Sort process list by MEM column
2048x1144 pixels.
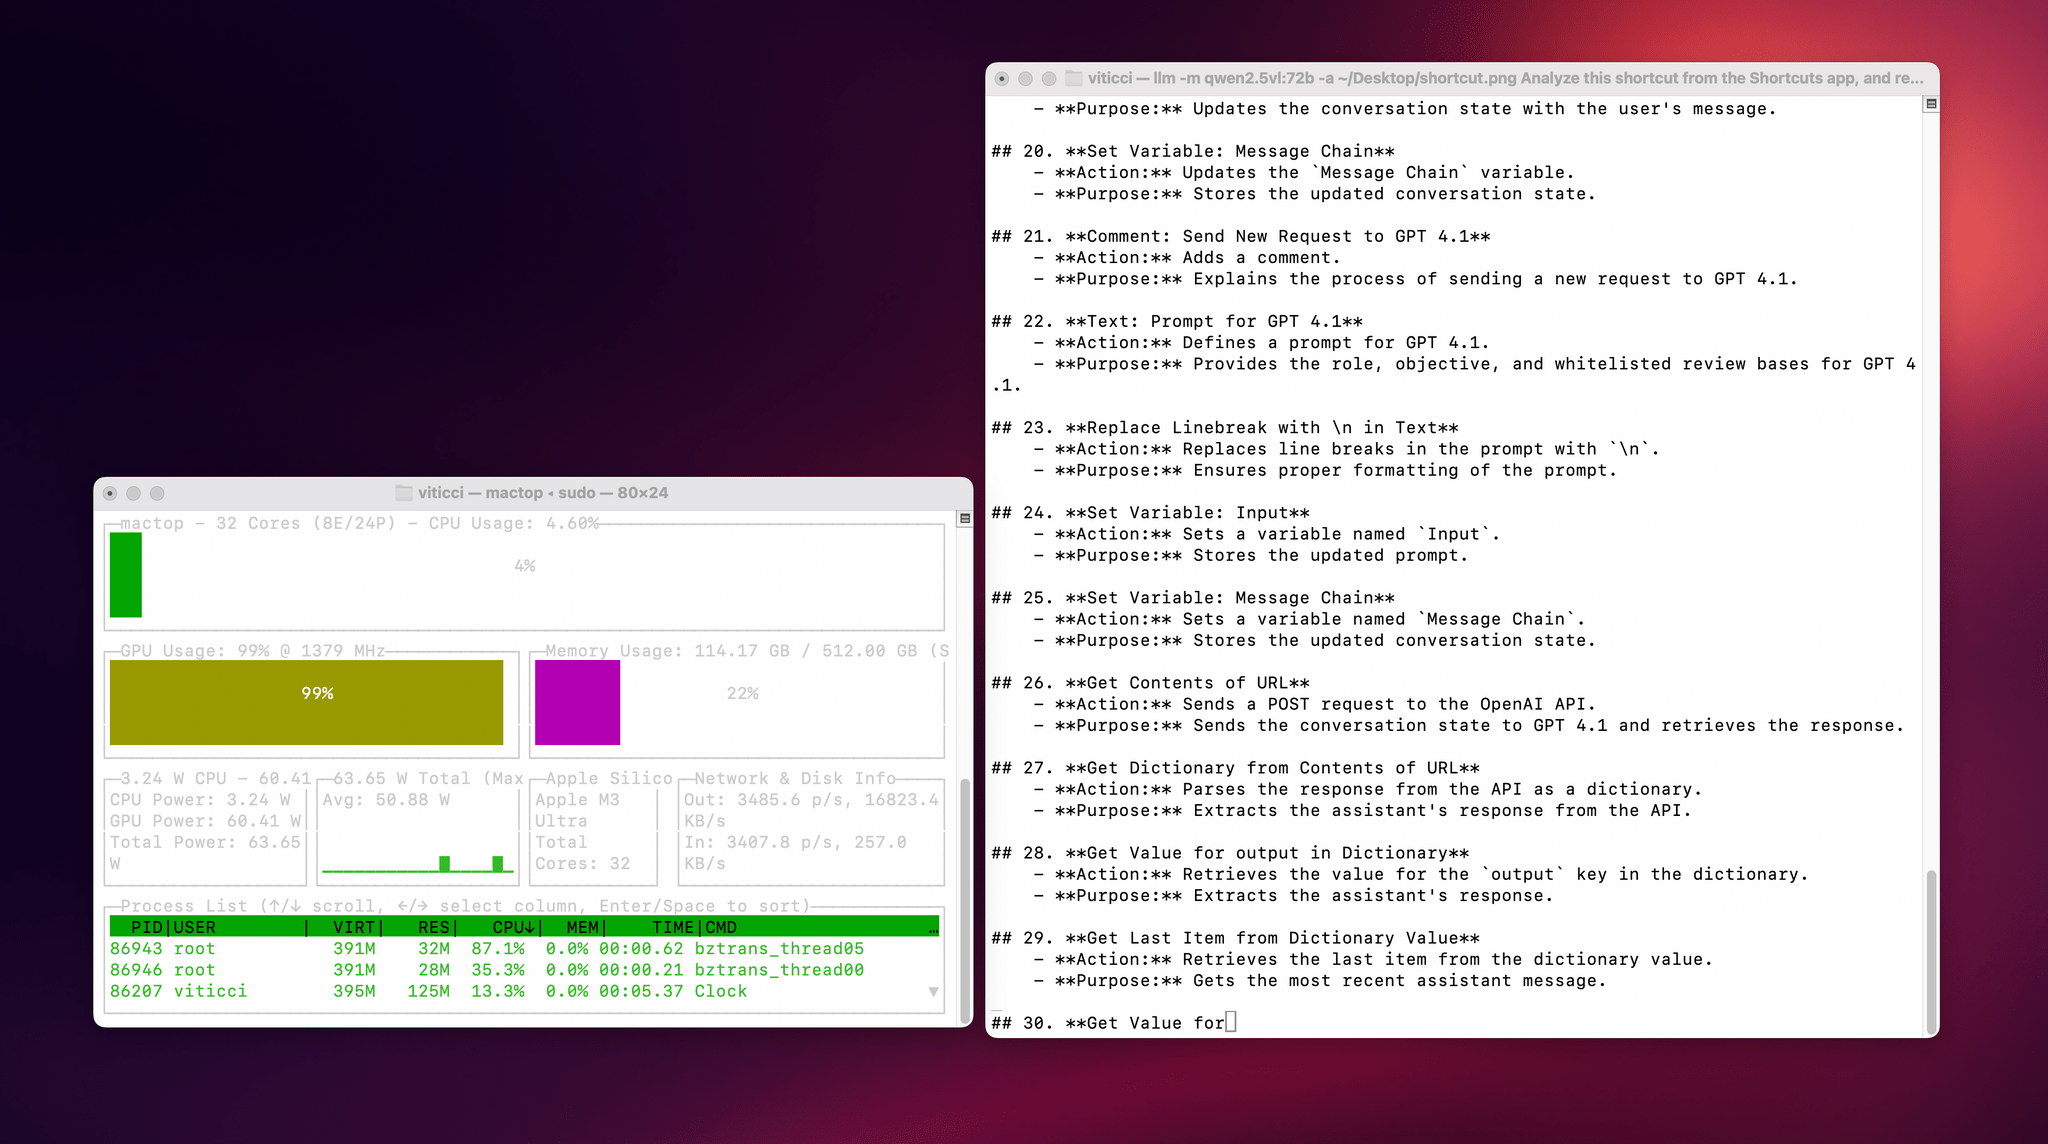coord(582,927)
